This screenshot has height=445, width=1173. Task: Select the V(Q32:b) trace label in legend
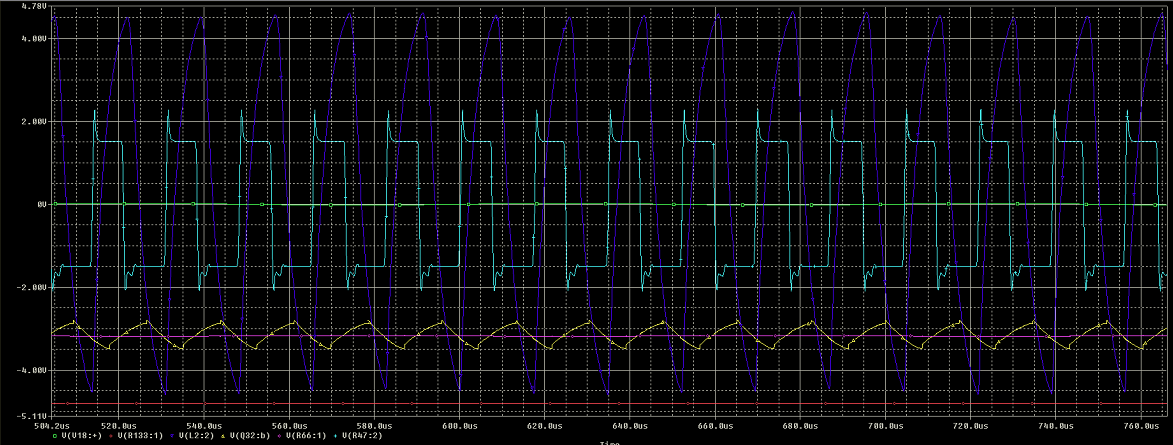tap(250, 436)
